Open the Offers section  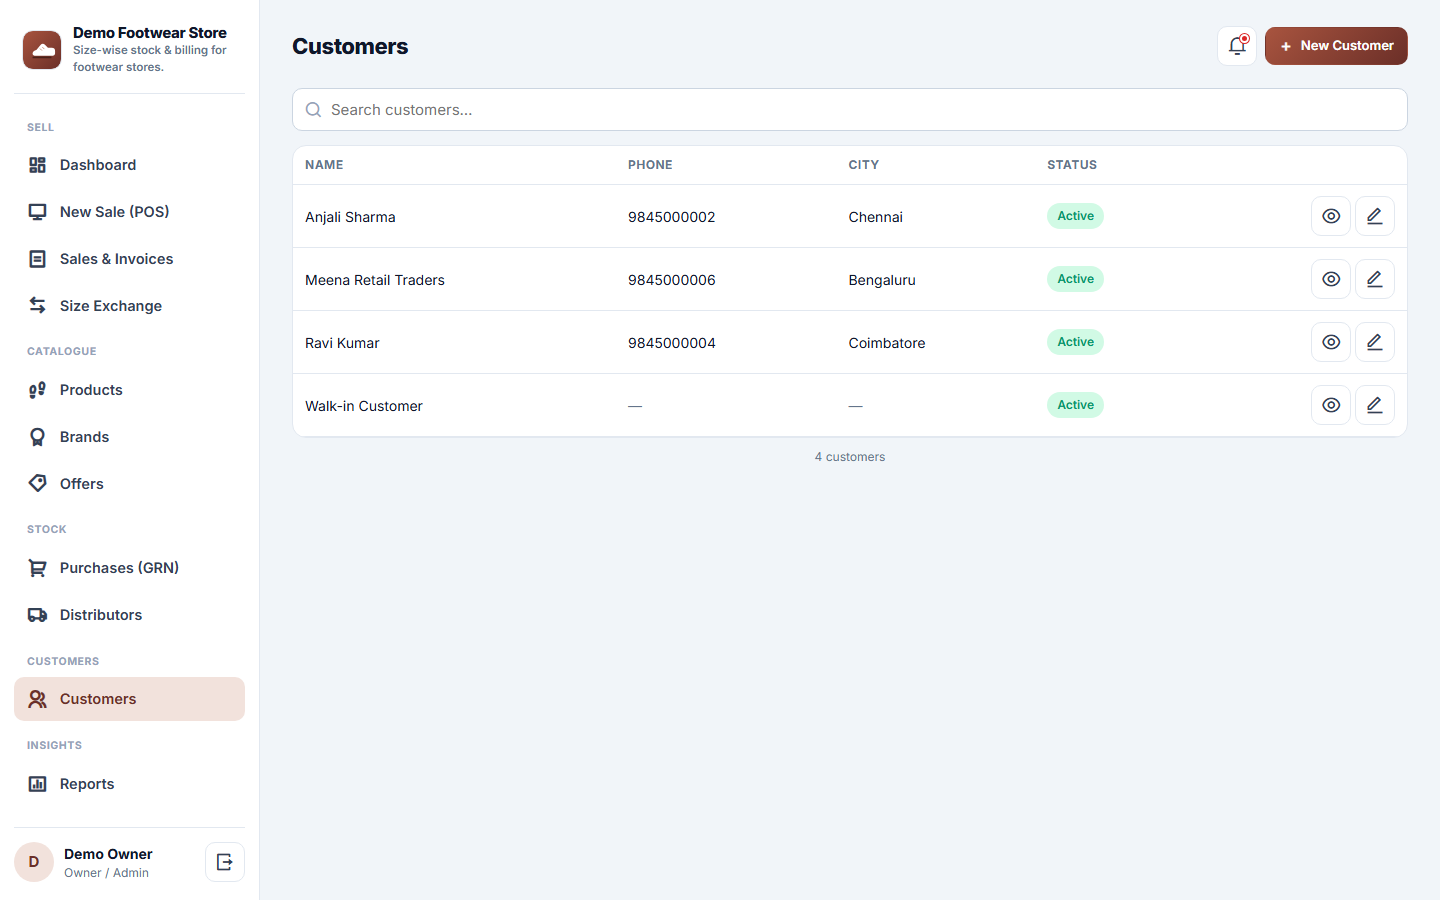(x=129, y=484)
